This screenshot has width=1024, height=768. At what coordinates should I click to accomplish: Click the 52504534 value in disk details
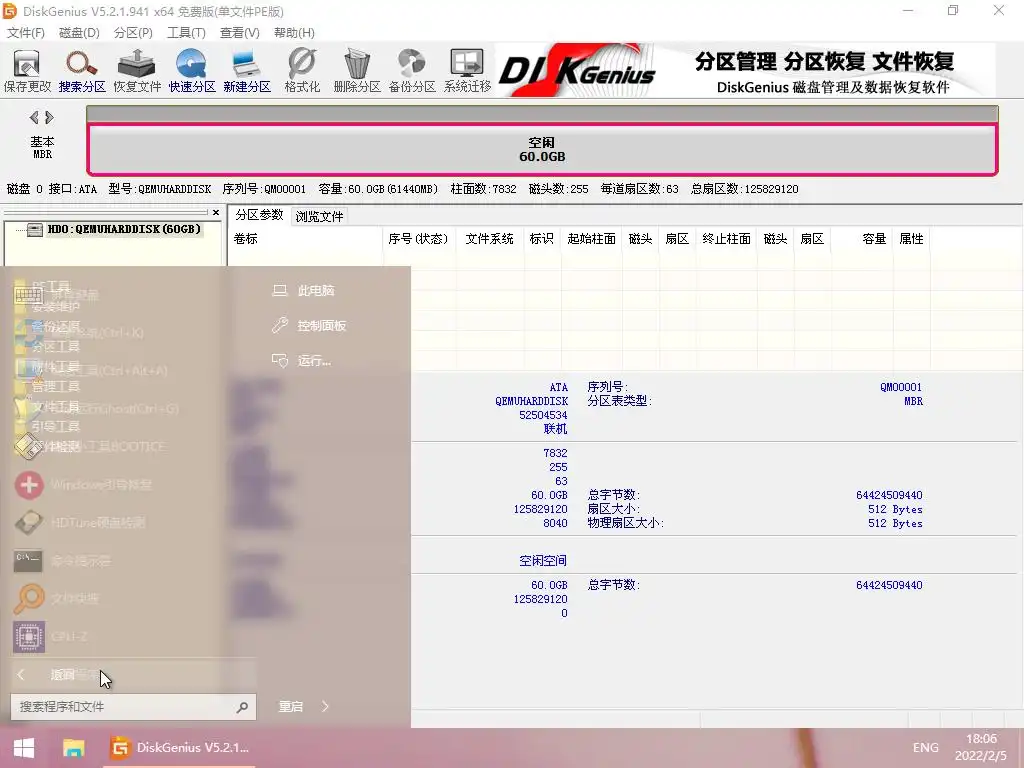543,415
